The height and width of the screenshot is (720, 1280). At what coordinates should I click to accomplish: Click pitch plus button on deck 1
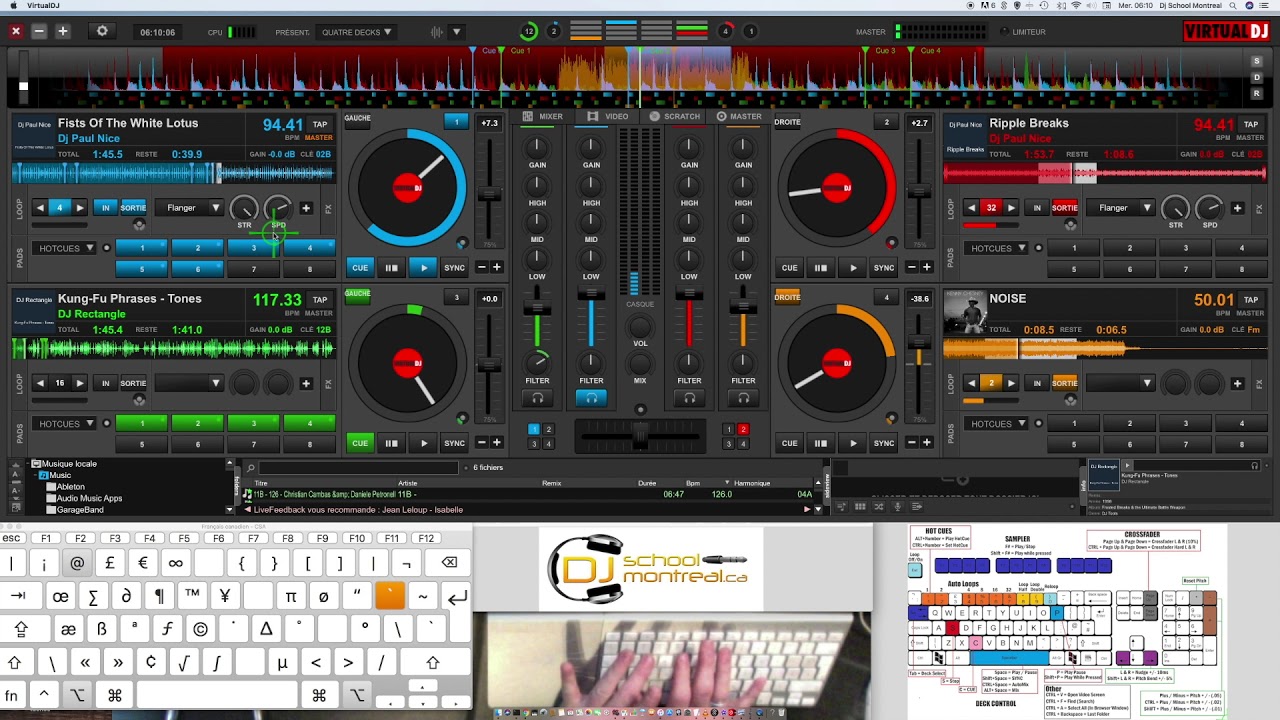pos(496,268)
